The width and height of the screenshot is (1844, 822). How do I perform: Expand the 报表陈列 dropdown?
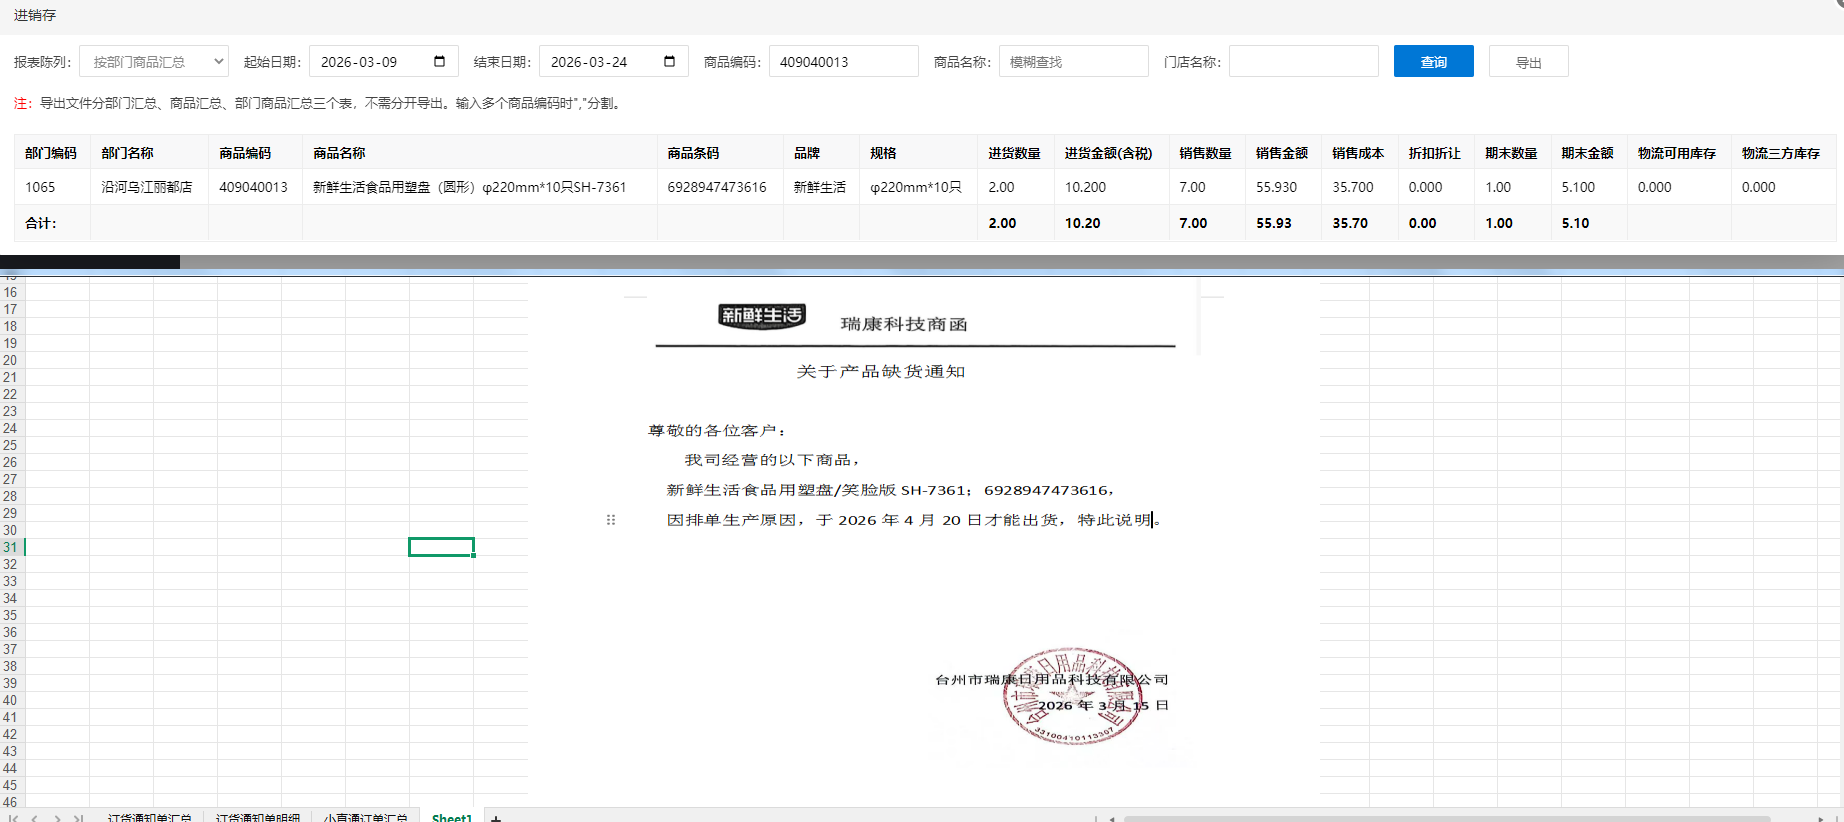[x=154, y=62]
